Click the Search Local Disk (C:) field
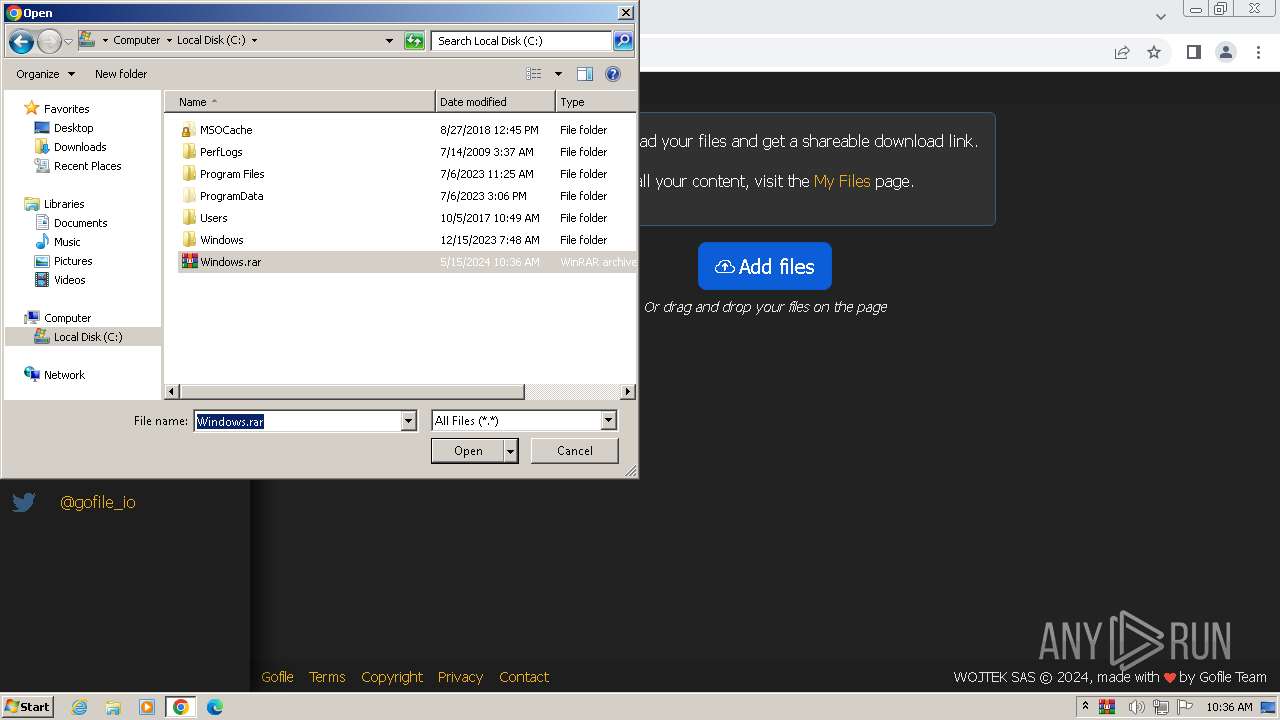Screen dimensions: 1280x720 point(521,41)
